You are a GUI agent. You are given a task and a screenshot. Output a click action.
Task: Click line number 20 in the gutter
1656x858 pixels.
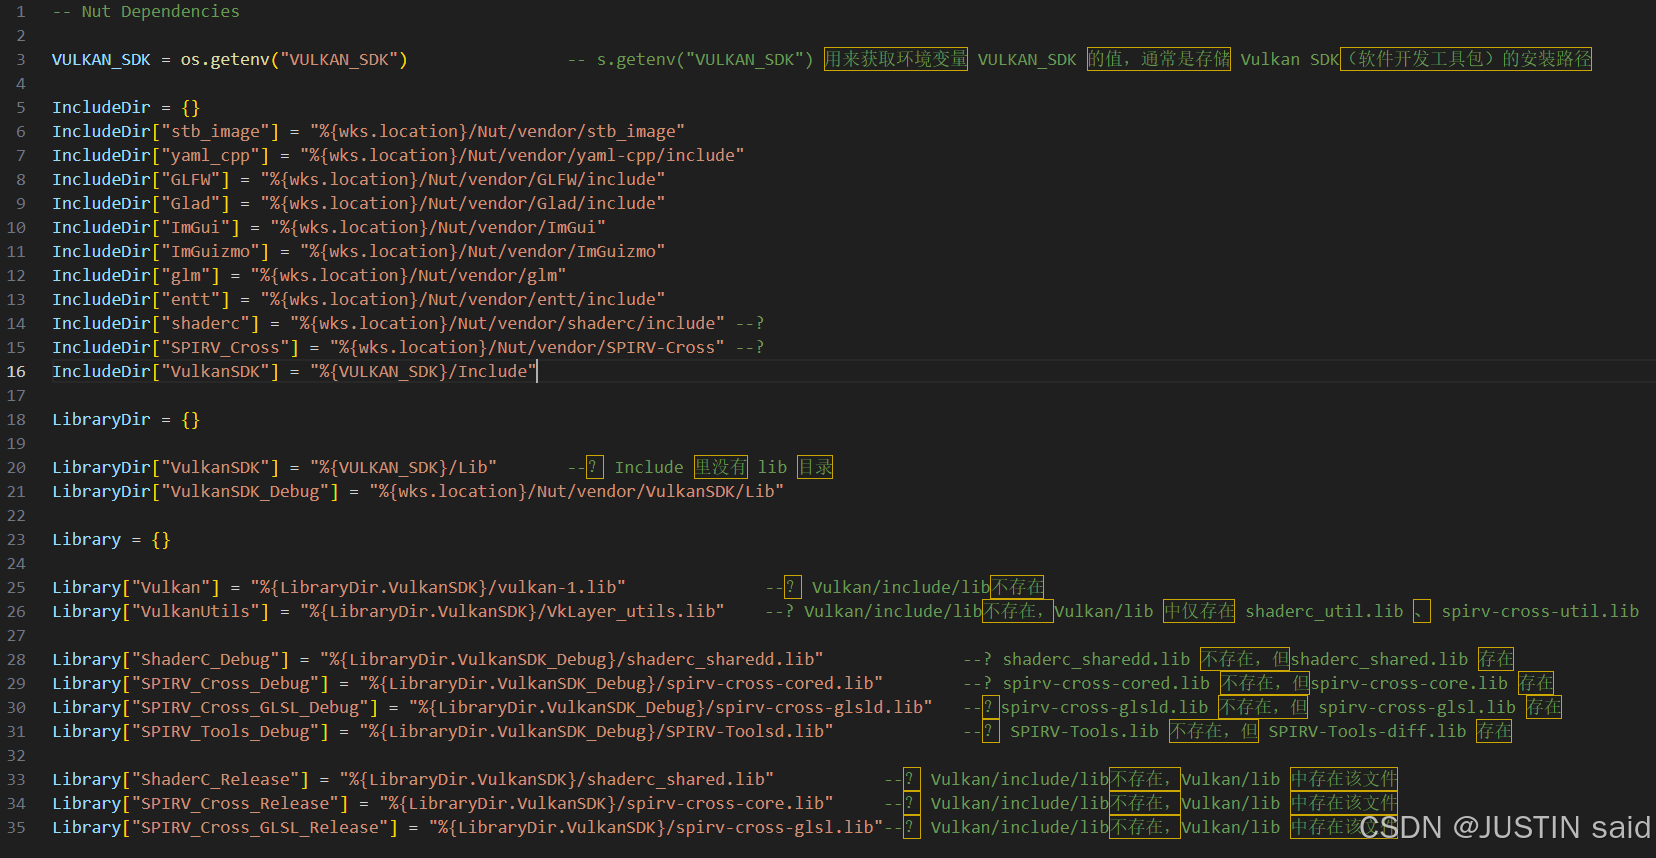tap(17, 468)
